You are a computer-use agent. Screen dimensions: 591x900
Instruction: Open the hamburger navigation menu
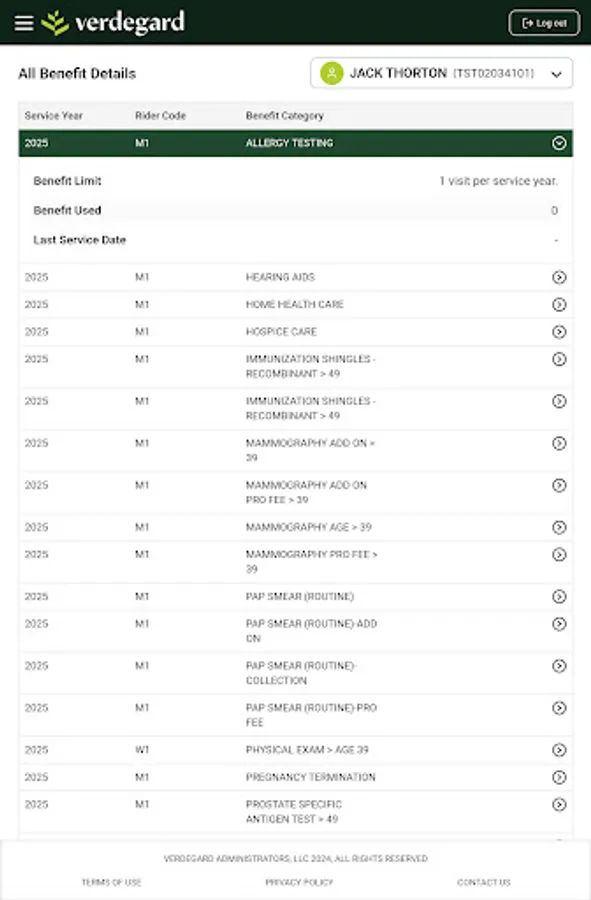tap(24, 22)
